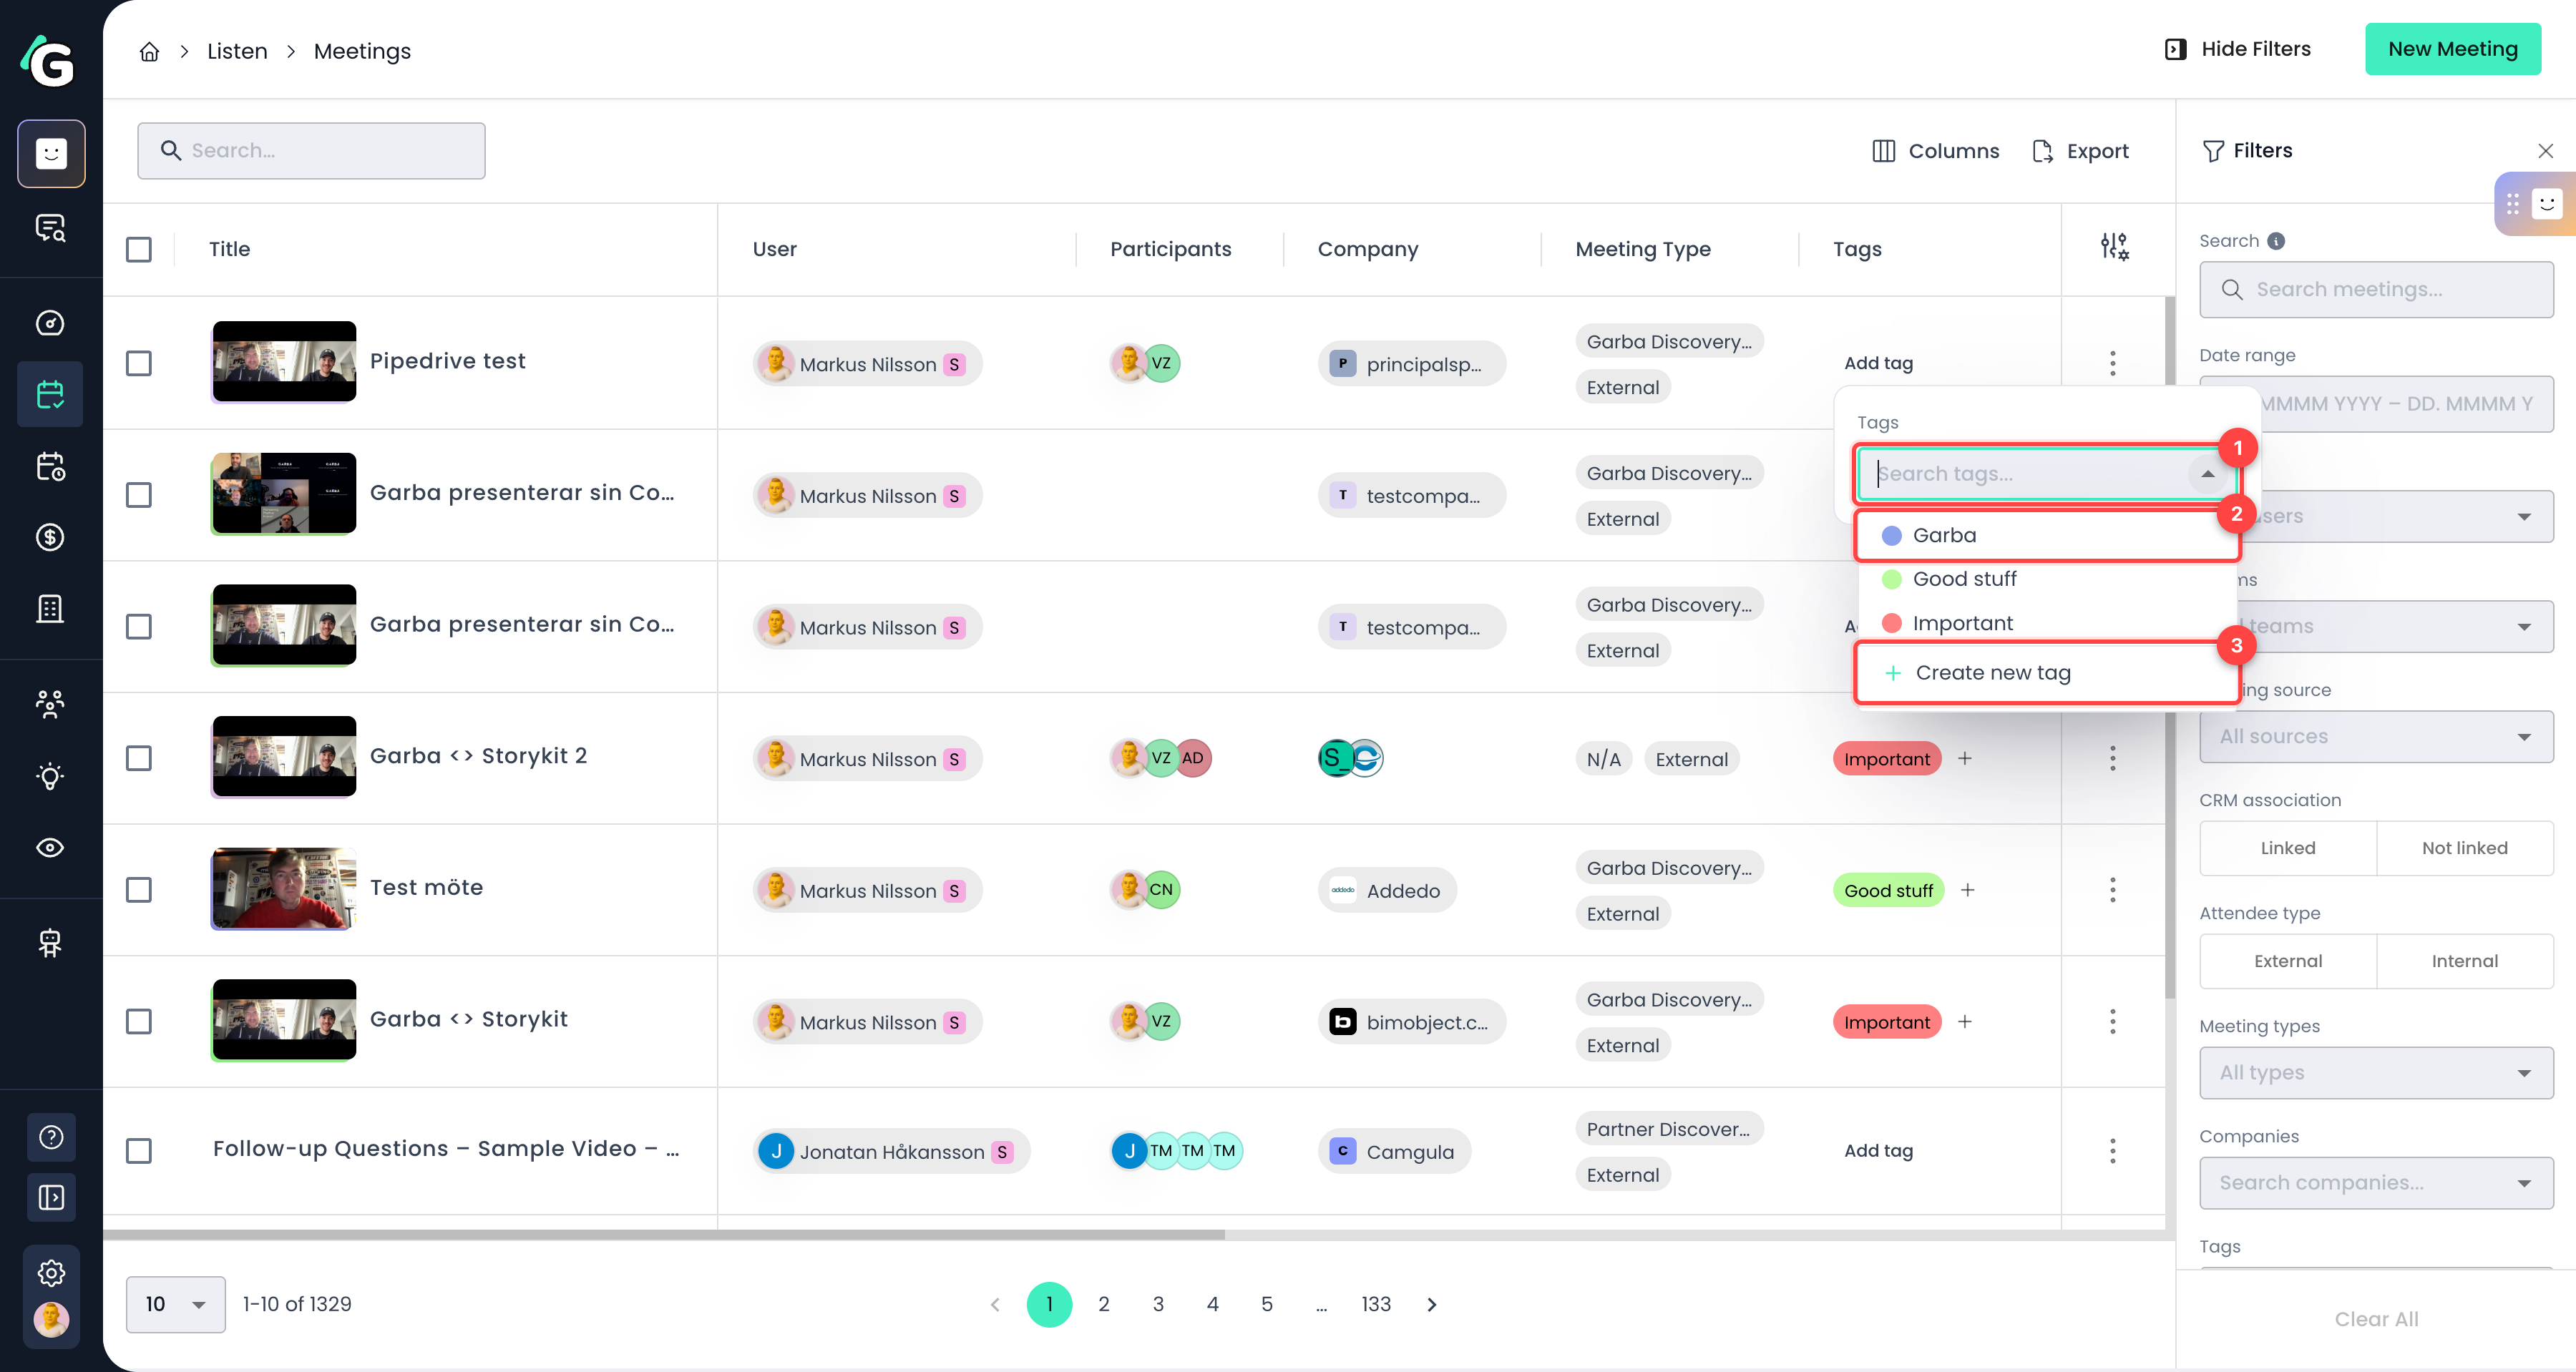Click the New Meeting button
The width and height of the screenshot is (2576, 1372).
click(2452, 48)
